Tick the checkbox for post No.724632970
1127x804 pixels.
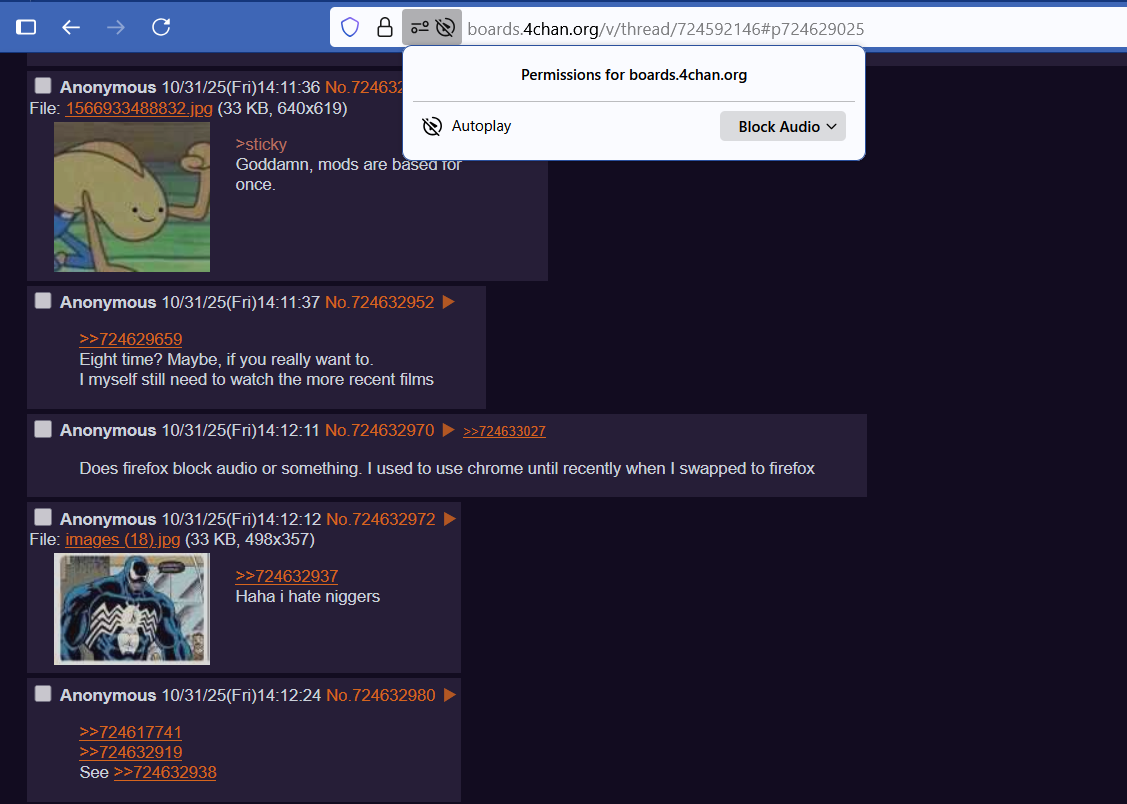point(43,429)
